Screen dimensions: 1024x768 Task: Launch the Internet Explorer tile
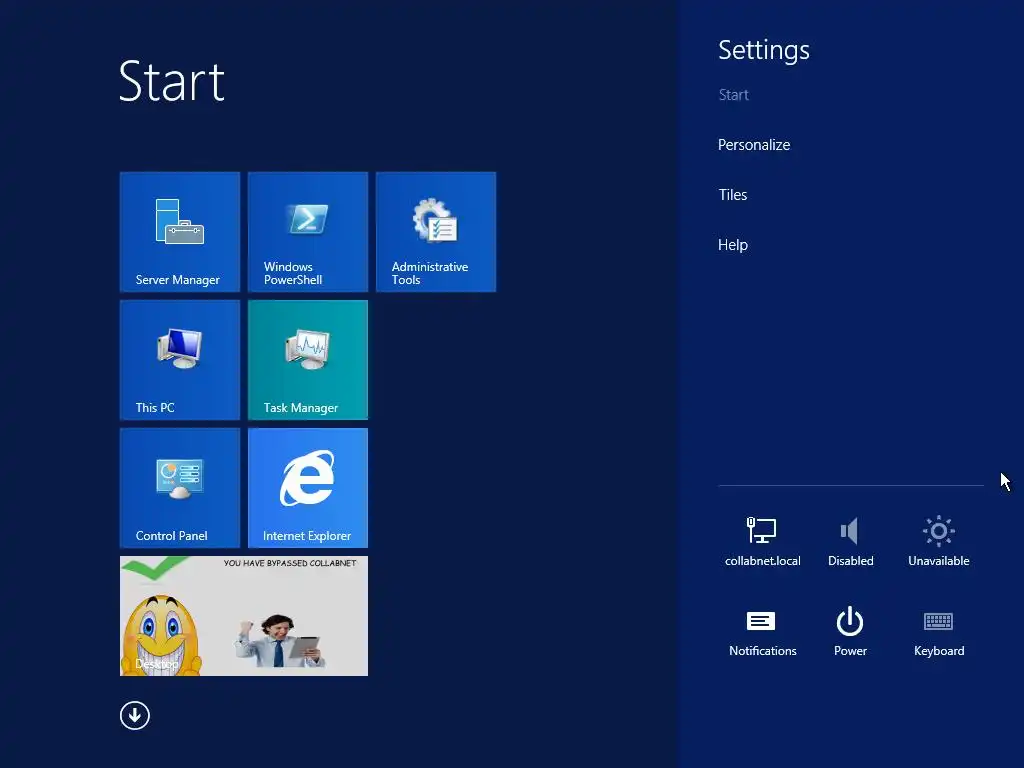pos(308,488)
